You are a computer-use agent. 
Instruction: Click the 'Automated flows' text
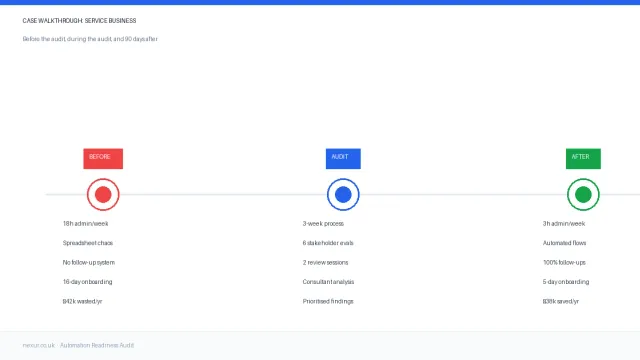pos(564,243)
